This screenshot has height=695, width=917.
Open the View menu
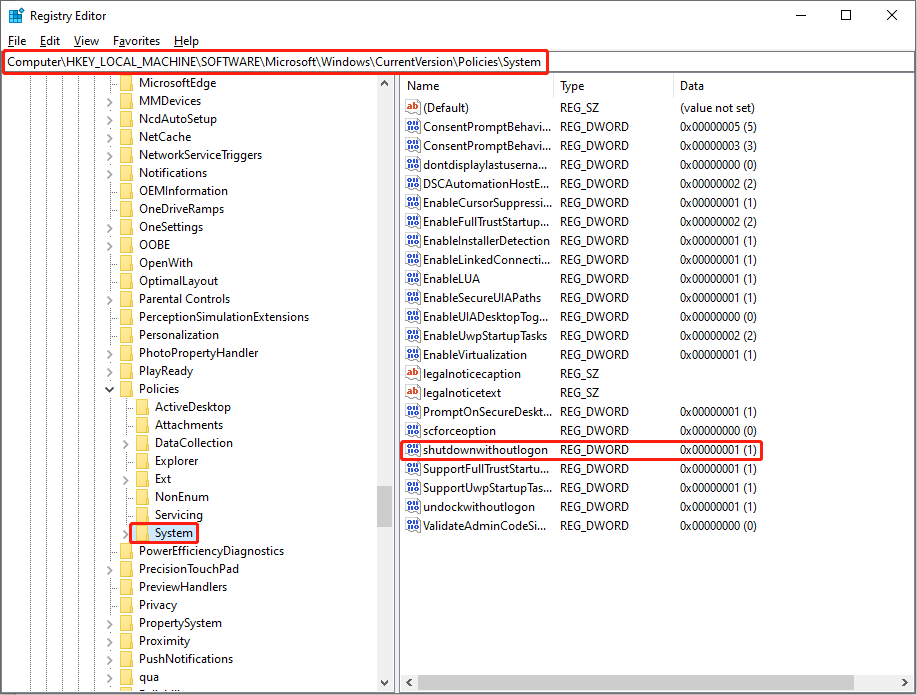86,41
